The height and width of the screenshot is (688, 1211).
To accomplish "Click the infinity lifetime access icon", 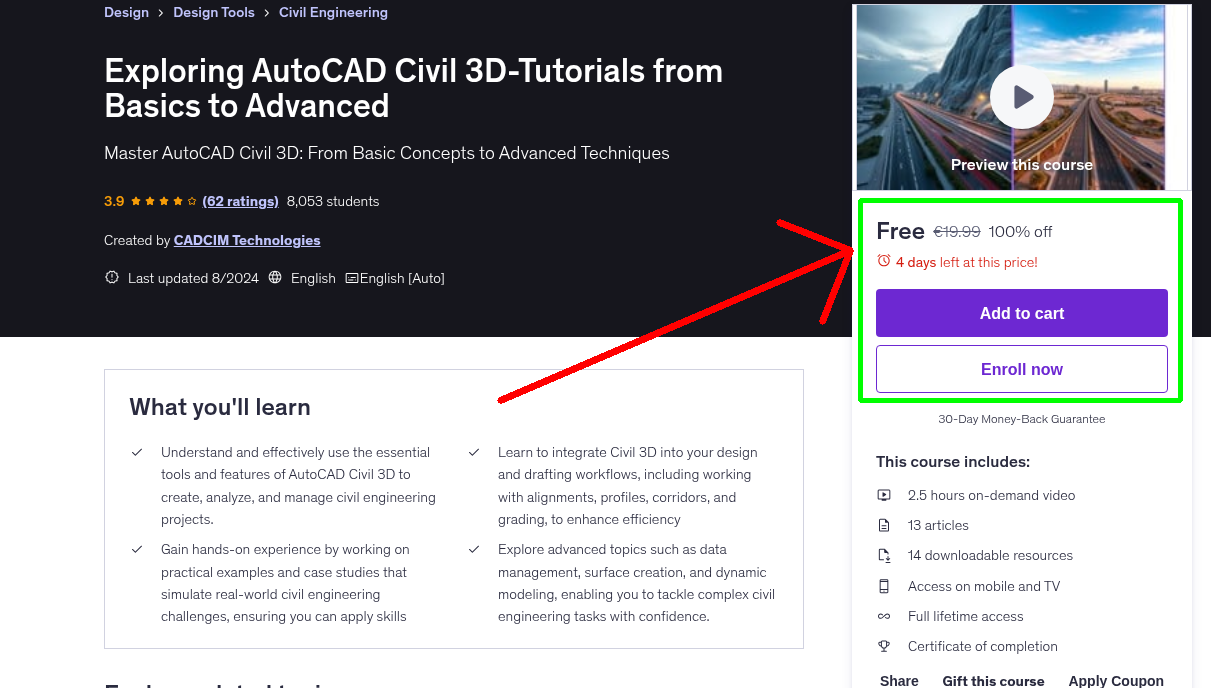I will [x=884, y=616].
